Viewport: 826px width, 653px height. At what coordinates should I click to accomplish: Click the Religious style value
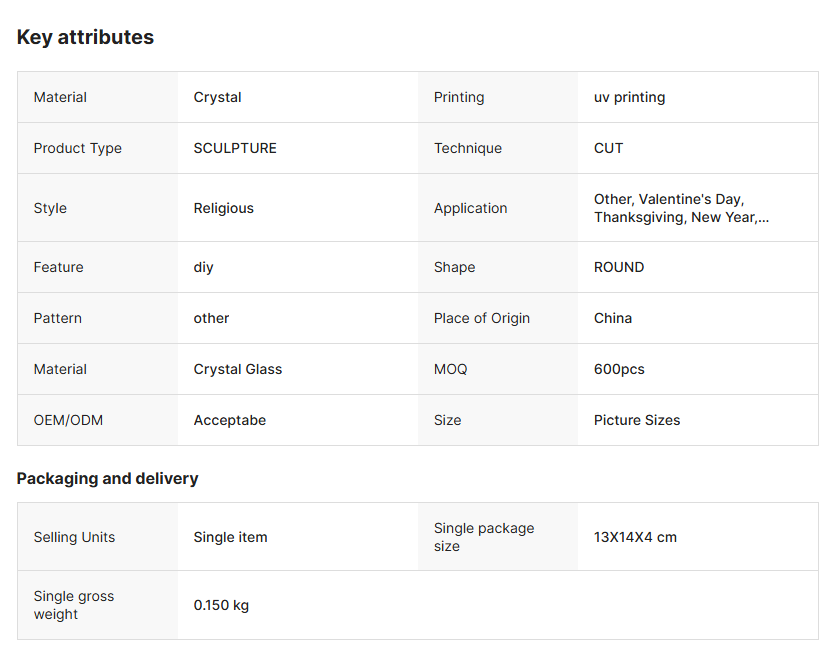[x=224, y=208]
